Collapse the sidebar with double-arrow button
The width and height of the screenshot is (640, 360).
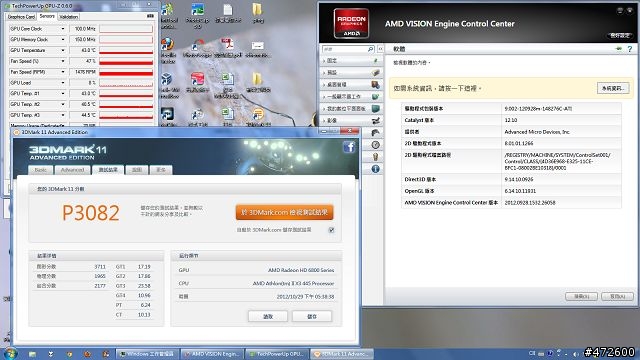[380, 49]
